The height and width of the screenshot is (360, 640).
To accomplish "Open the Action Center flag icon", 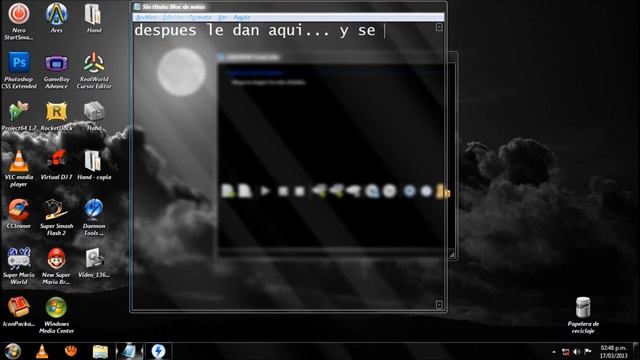I will pos(588,351).
